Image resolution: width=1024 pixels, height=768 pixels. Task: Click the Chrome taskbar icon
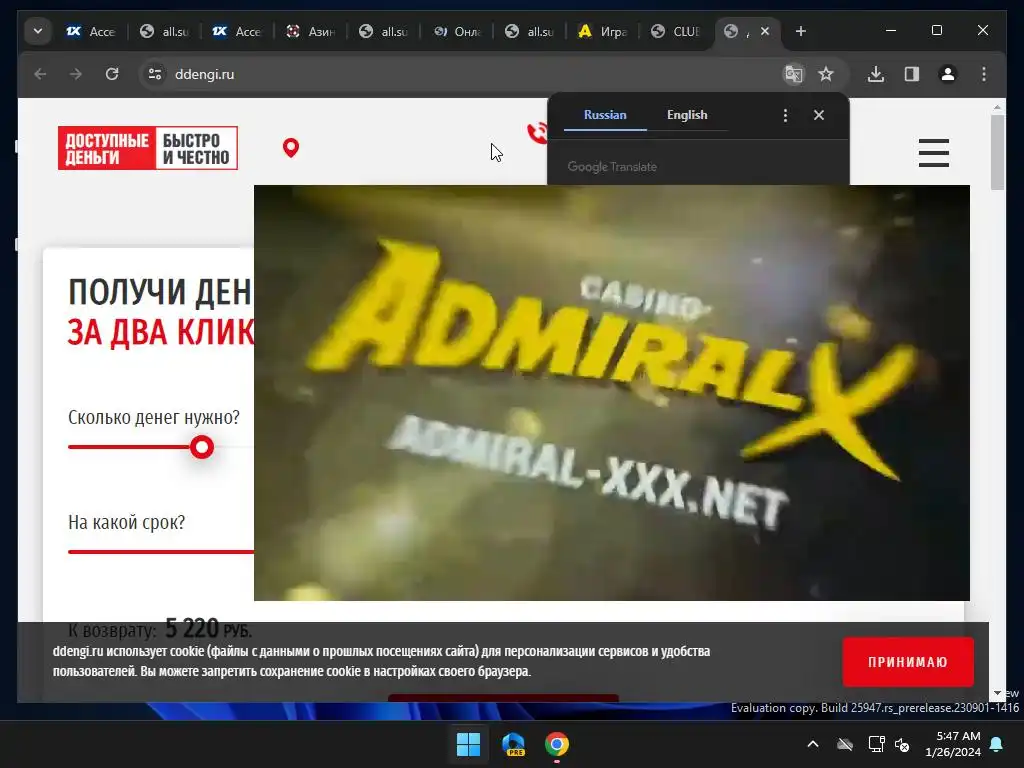pos(557,744)
